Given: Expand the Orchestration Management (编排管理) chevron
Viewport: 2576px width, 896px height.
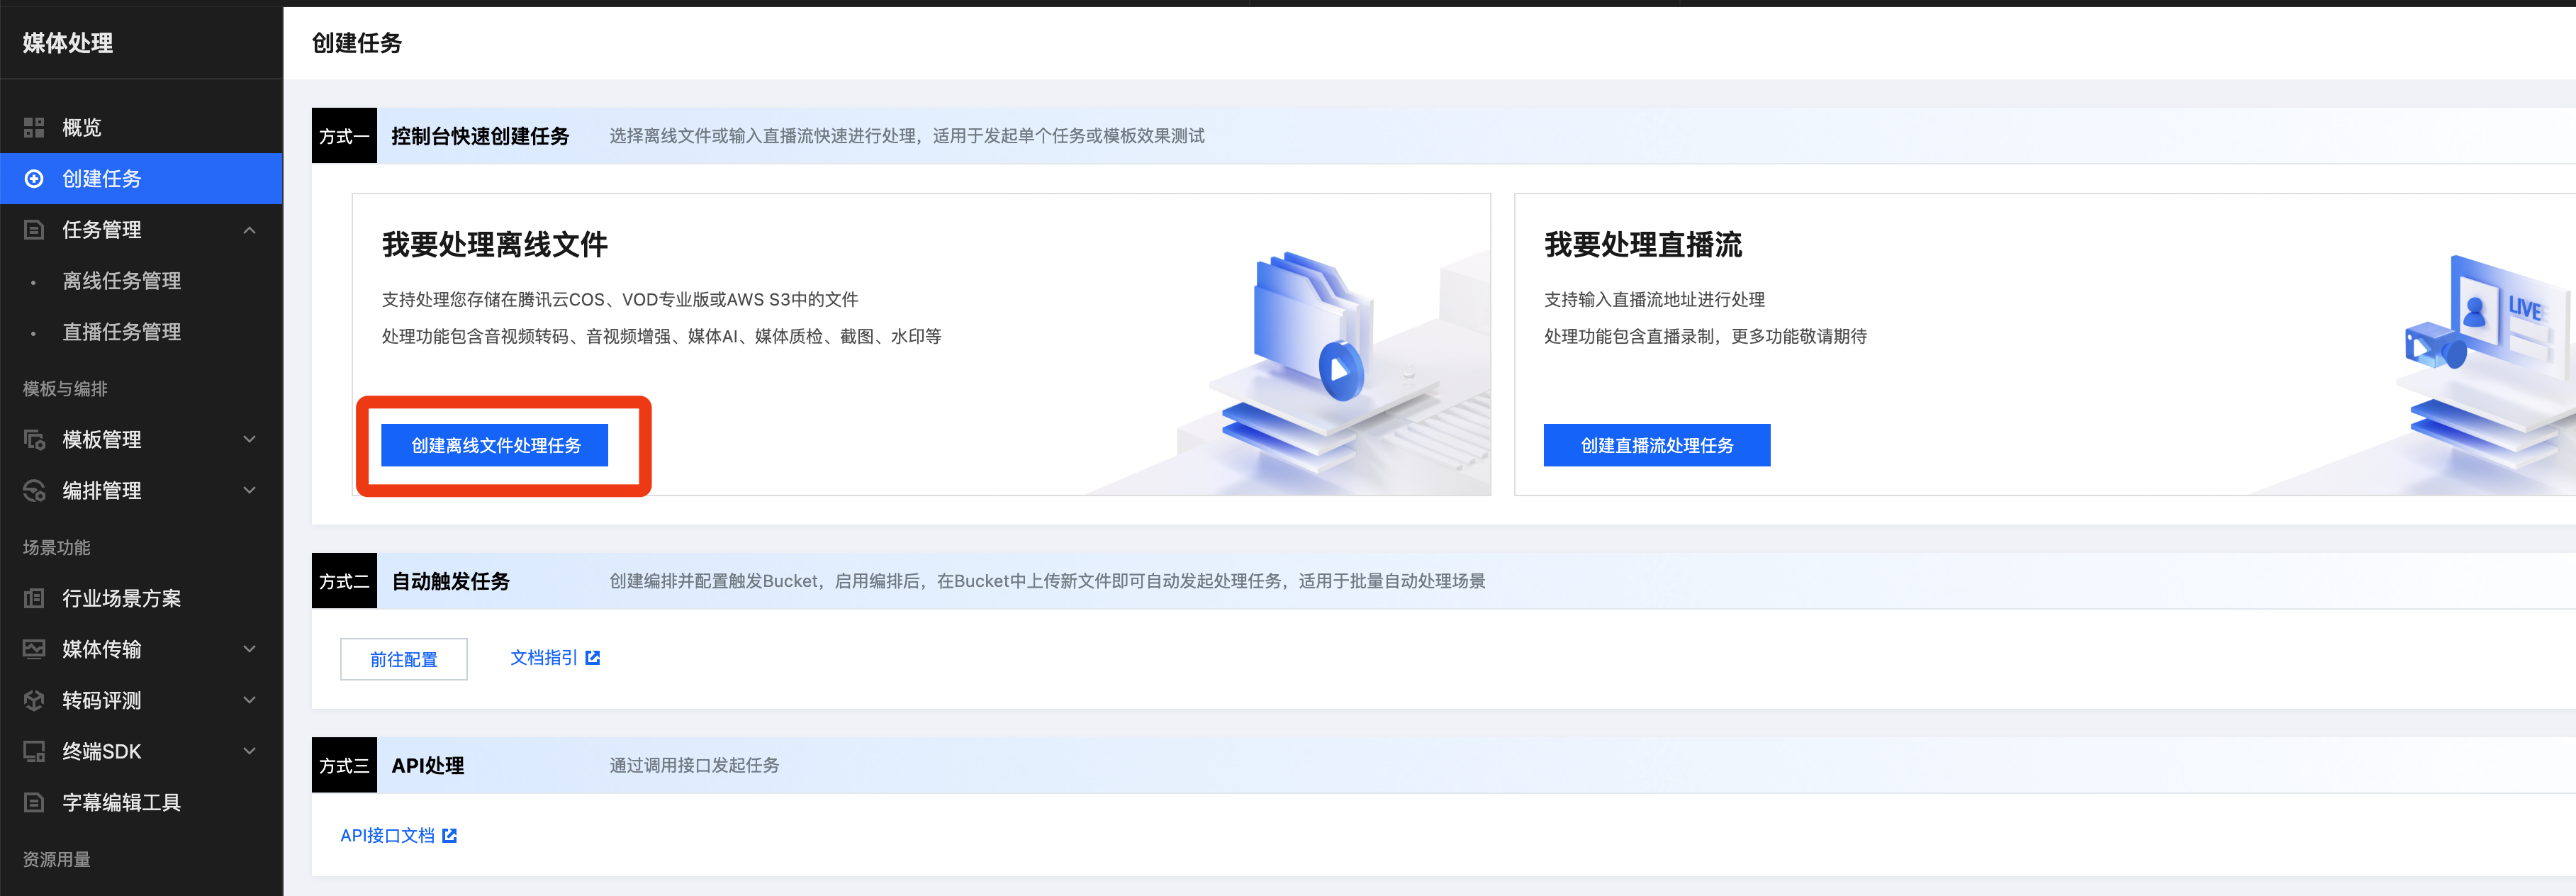Looking at the screenshot, I should click(x=249, y=490).
